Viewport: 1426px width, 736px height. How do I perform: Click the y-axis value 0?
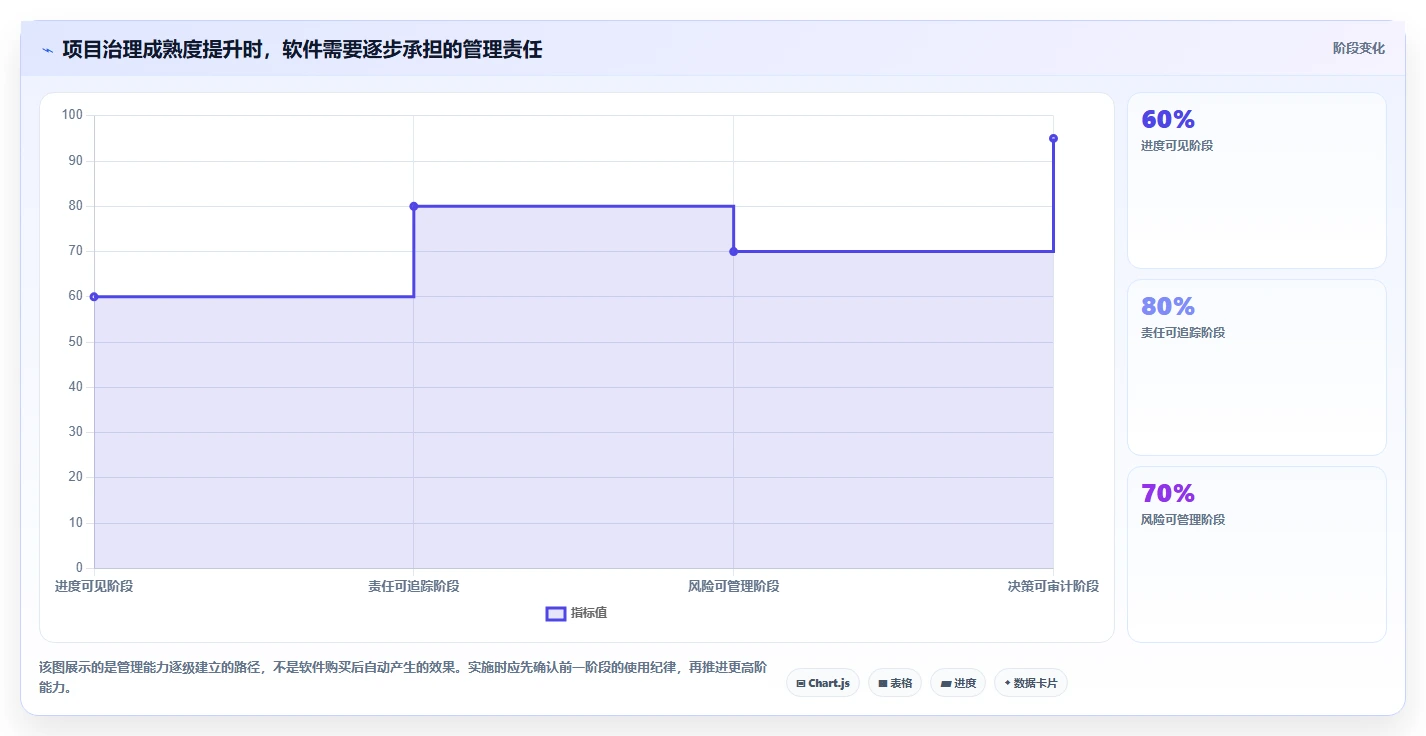tap(79, 568)
